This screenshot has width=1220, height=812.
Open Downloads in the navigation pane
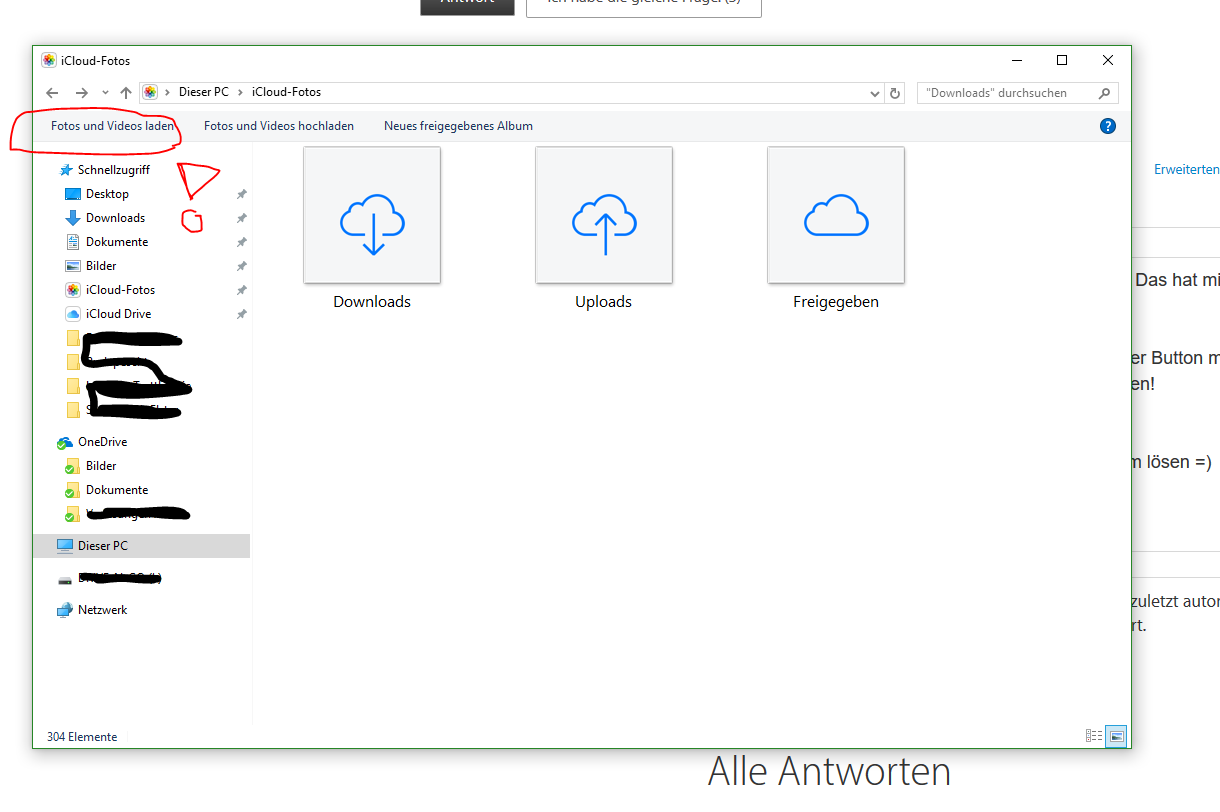115,218
